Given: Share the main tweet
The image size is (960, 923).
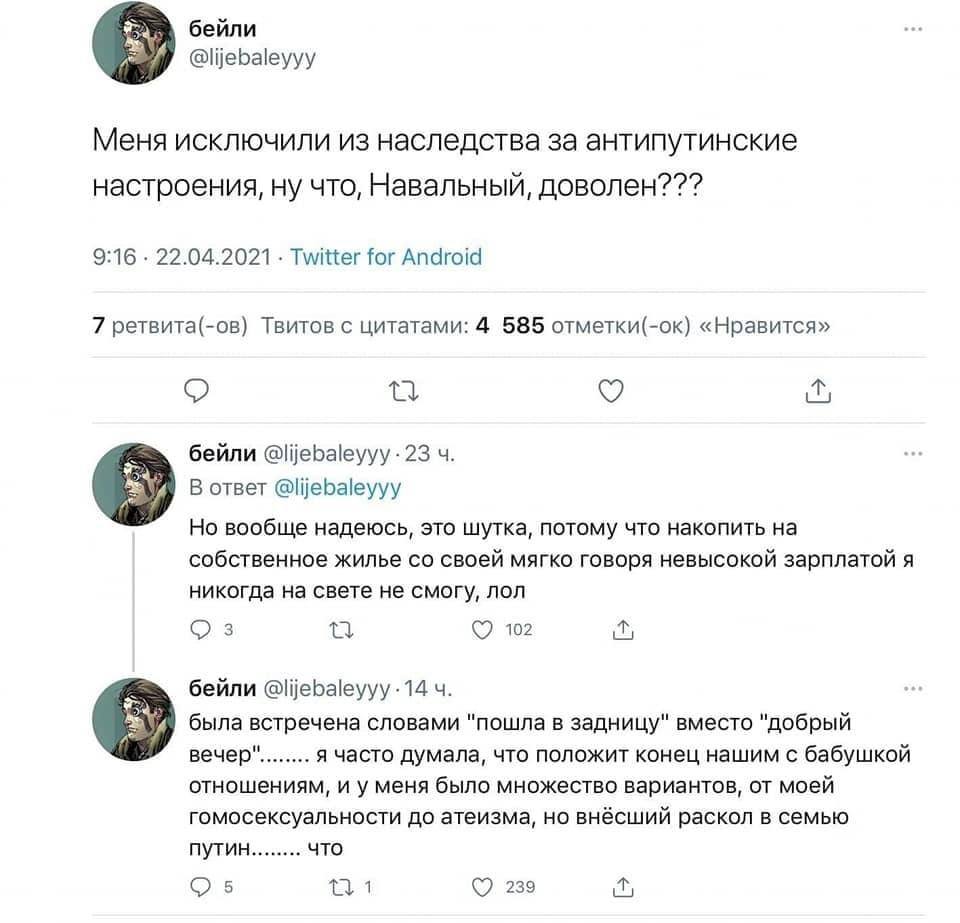Looking at the screenshot, I should point(817,391).
